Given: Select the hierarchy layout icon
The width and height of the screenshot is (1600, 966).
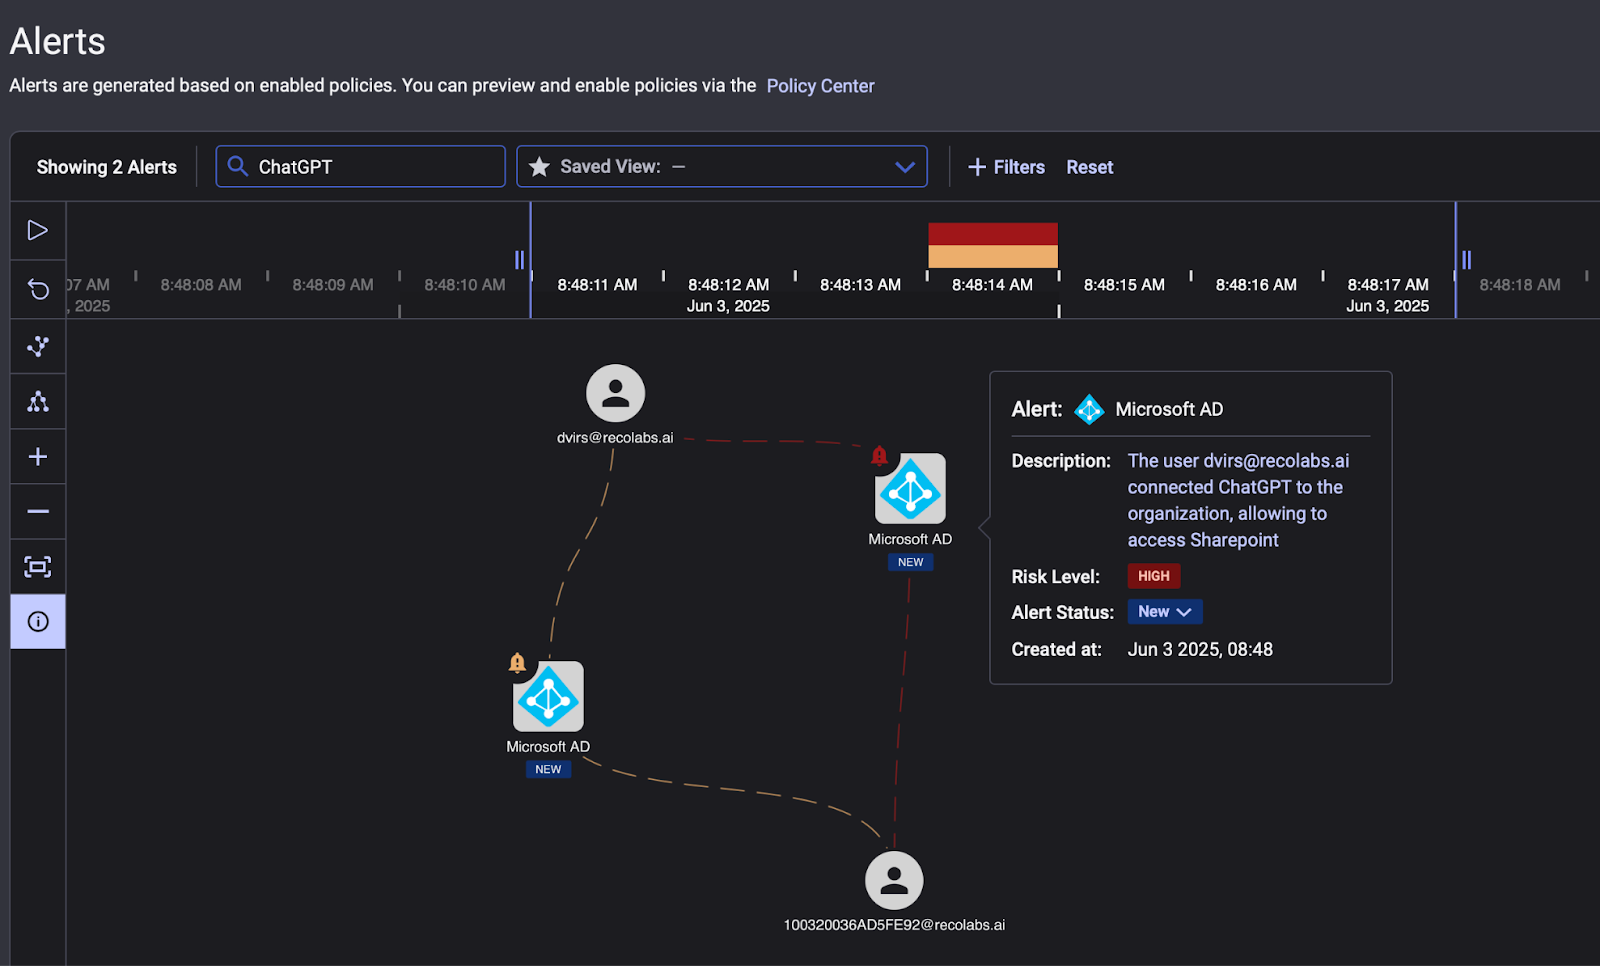Looking at the screenshot, I should [38, 402].
